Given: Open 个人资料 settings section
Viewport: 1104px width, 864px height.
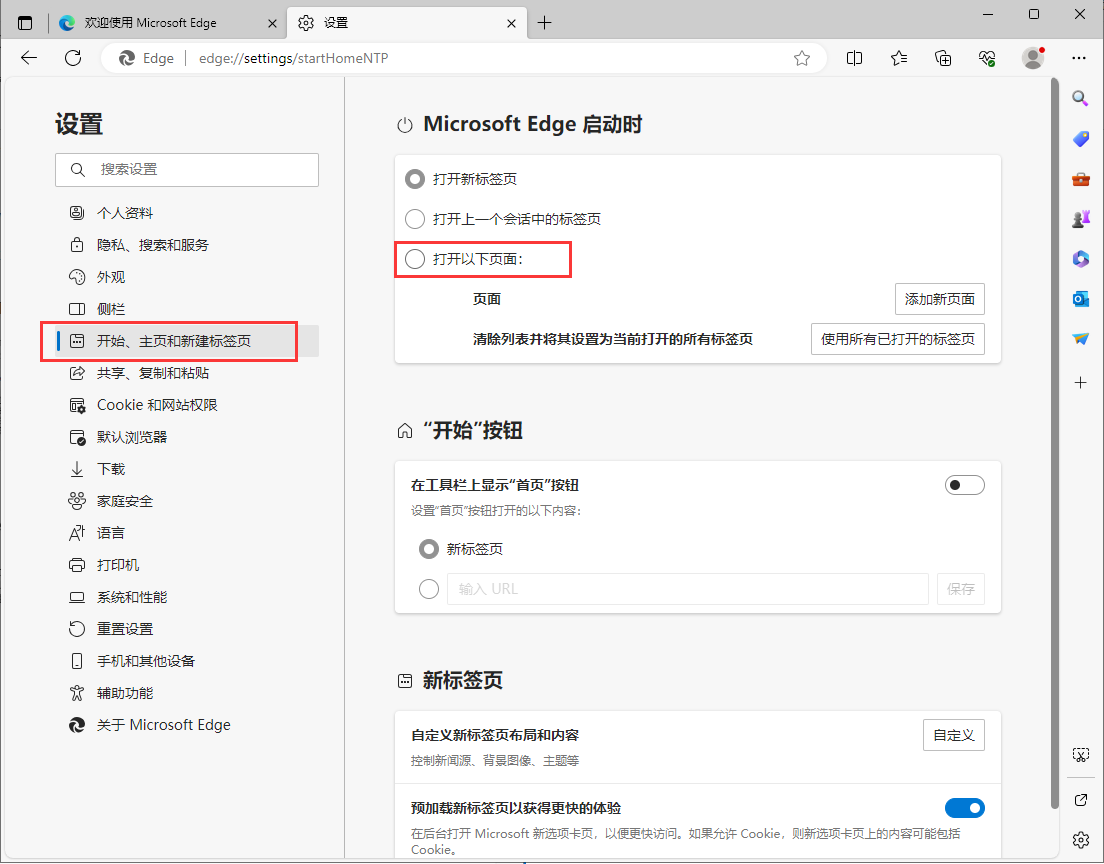Looking at the screenshot, I should tap(187, 213).
